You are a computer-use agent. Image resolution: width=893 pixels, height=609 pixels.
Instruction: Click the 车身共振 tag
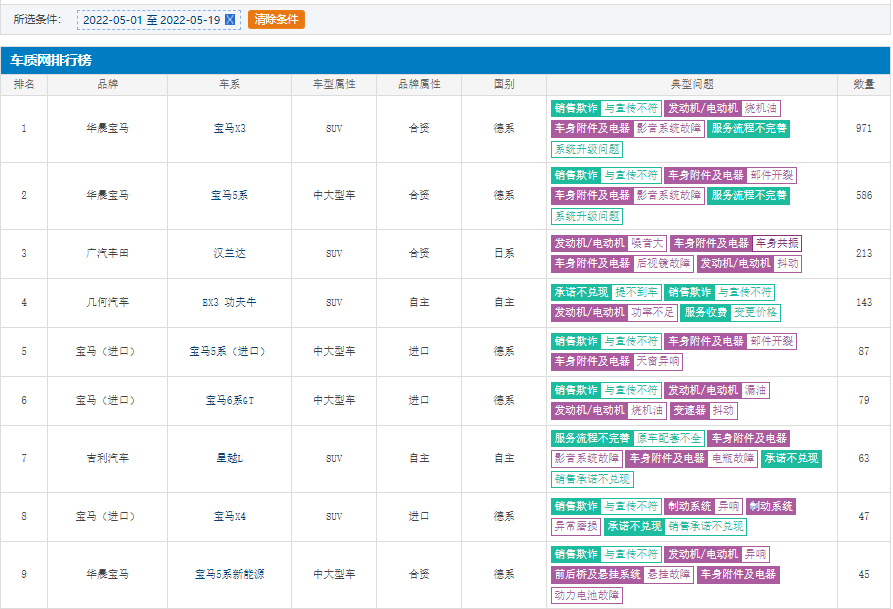(x=777, y=243)
